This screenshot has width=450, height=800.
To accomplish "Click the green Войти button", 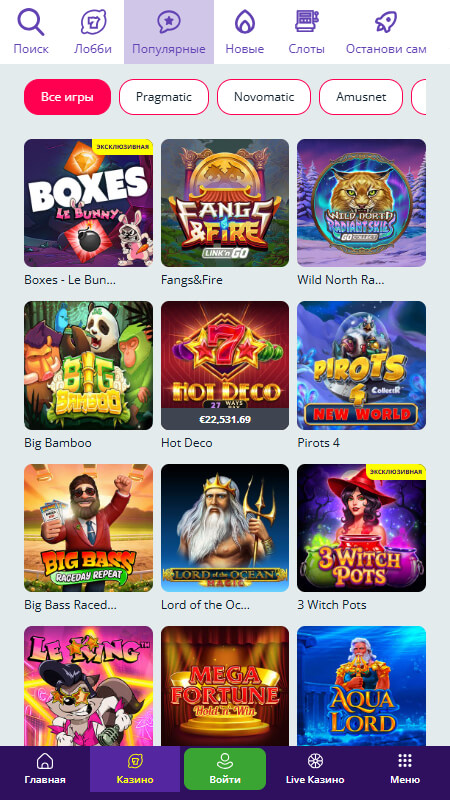I will pyautogui.click(x=225, y=769).
